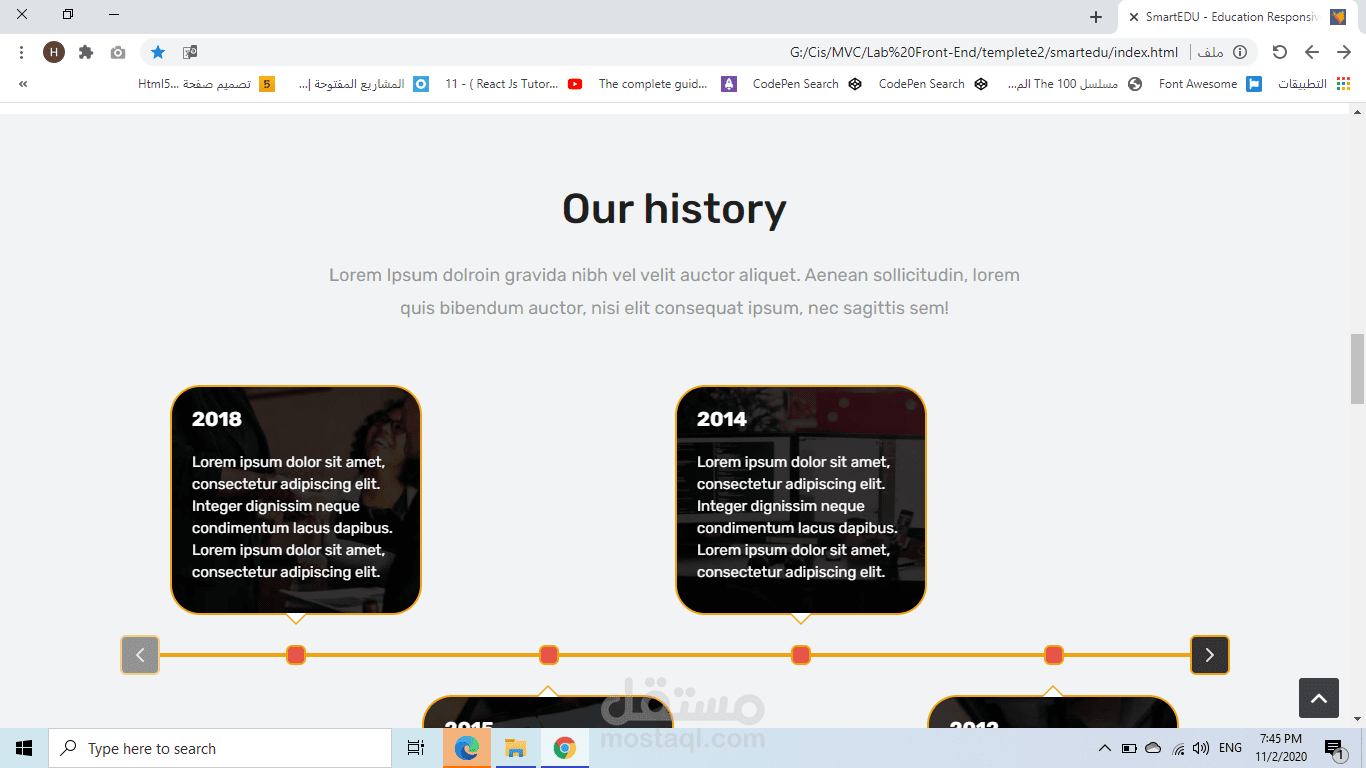Open the React Js Tutor YouTube bookmark
This screenshot has width=1366, height=768.
[514, 84]
